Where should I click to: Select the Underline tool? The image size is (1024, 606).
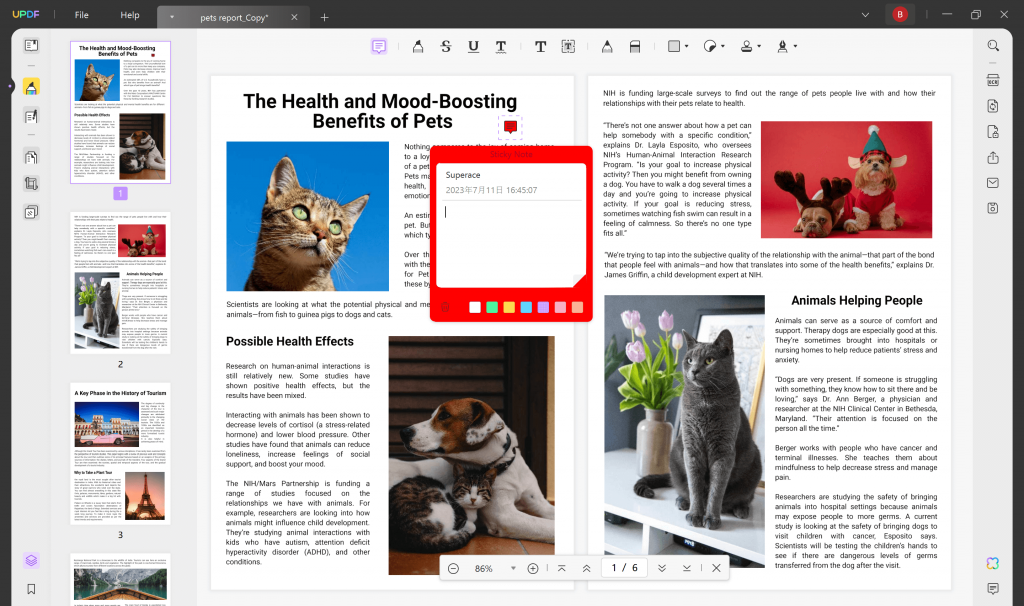[473, 46]
